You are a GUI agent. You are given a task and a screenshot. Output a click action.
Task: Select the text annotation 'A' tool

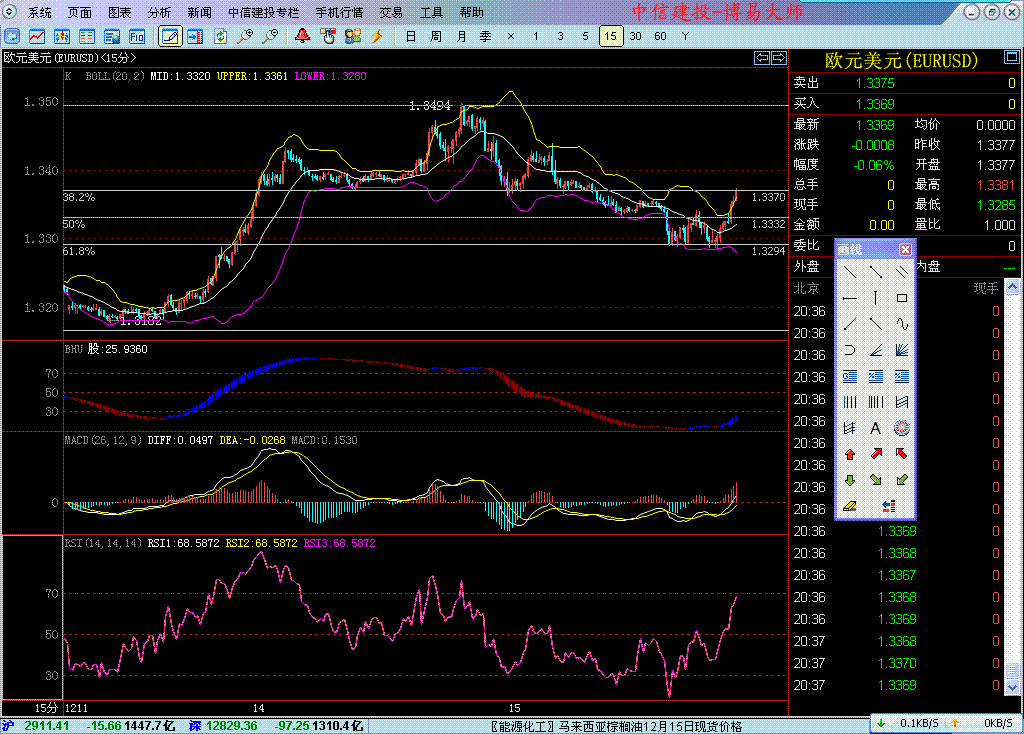pyautogui.click(x=875, y=428)
